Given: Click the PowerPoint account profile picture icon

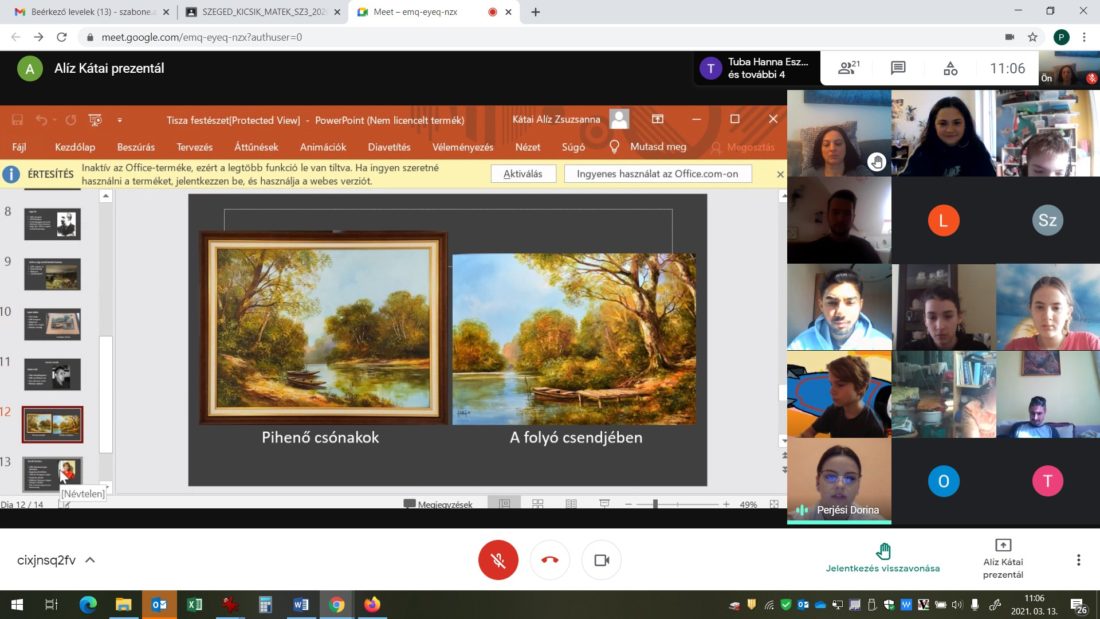Looking at the screenshot, I should pyautogui.click(x=619, y=119).
